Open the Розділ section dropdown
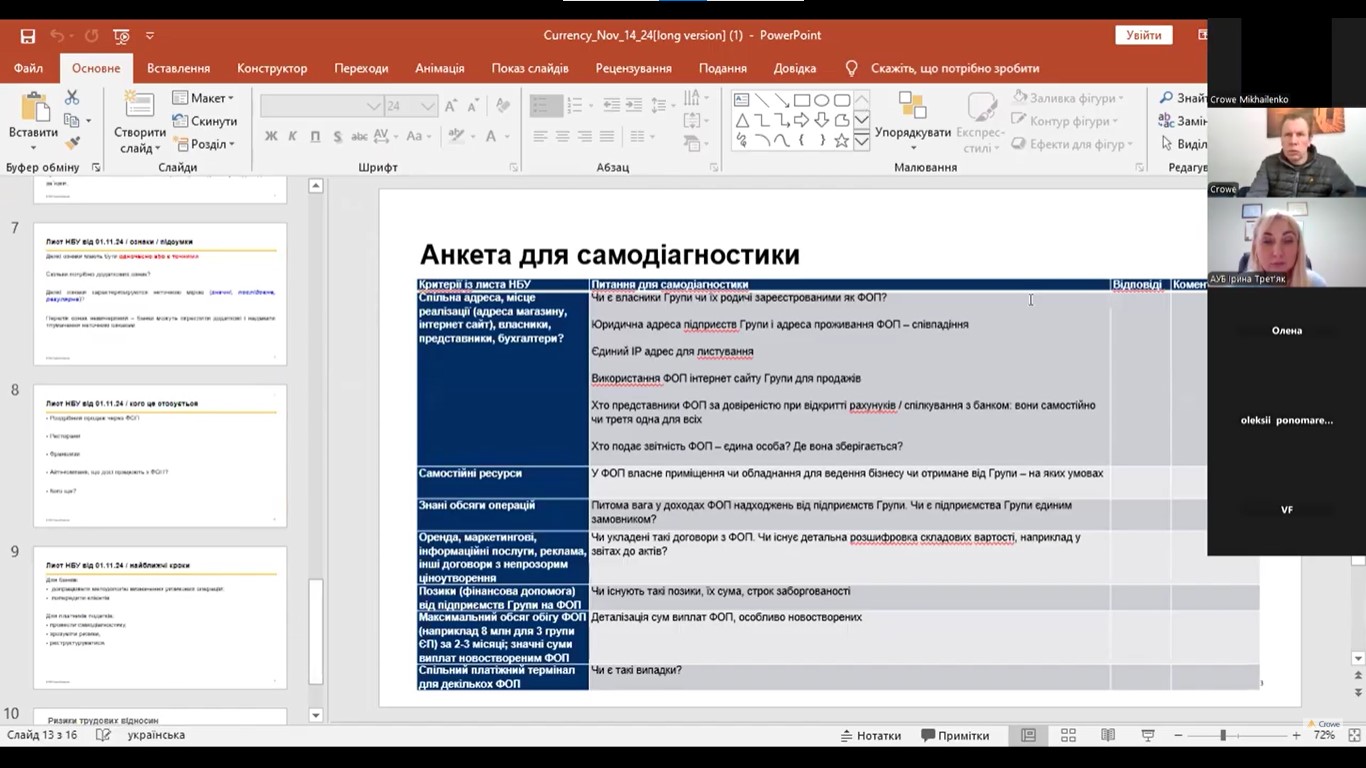This screenshot has height=768, width=1366. click(x=203, y=144)
